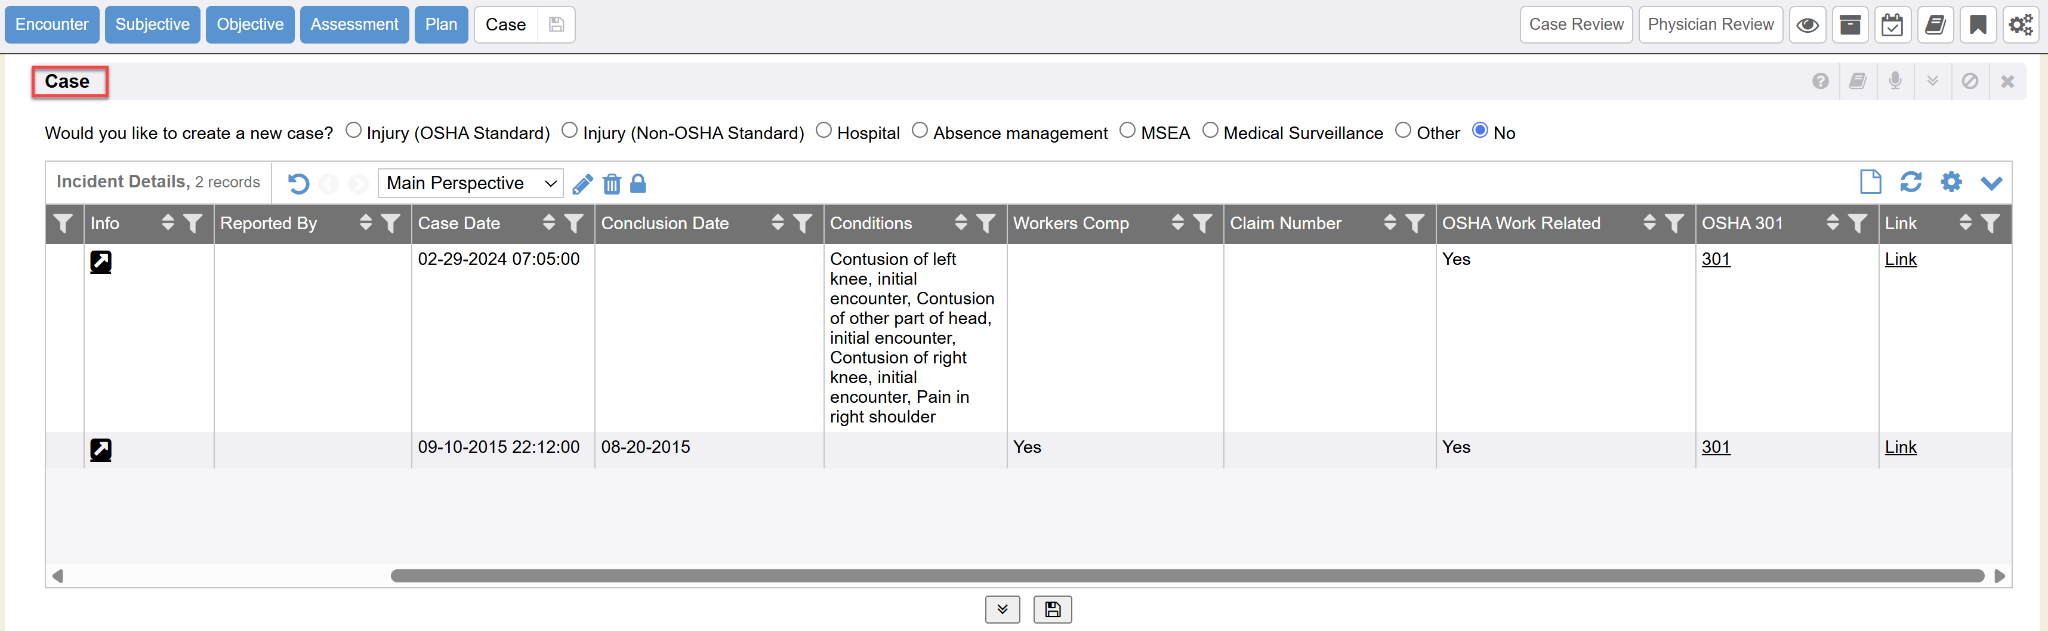Click the calendar icon in top toolbar
The height and width of the screenshot is (631, 2048).
pyautogui.click(x=1892, y=25)
